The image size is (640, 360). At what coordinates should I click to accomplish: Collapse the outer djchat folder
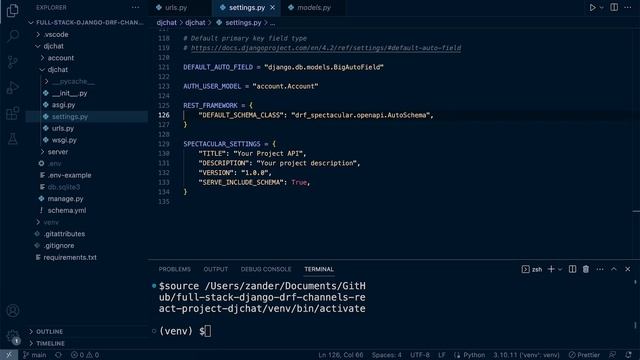pos(87,46)
